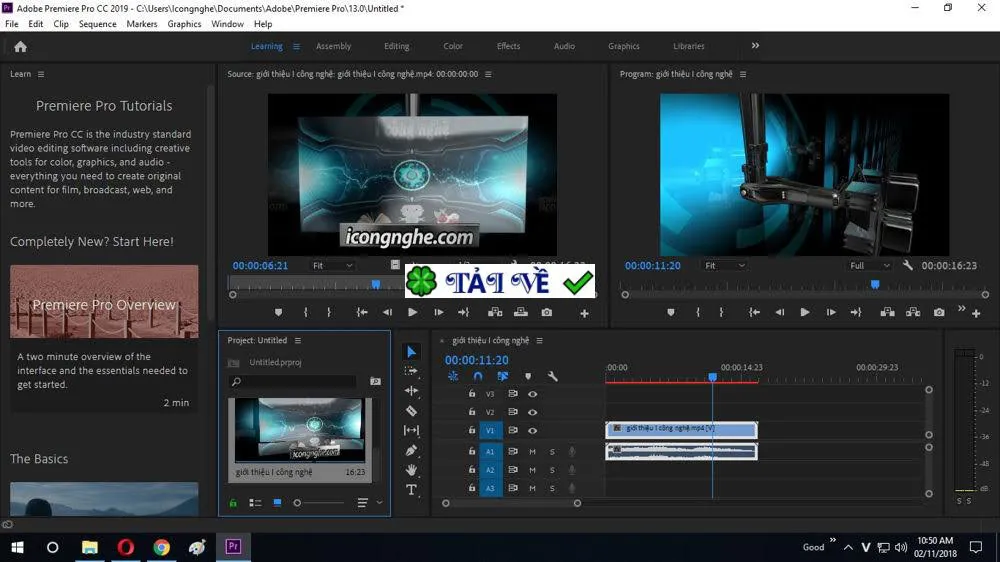1000x562 pixels.
Task: Open the File menu
Action: point(11,24)
